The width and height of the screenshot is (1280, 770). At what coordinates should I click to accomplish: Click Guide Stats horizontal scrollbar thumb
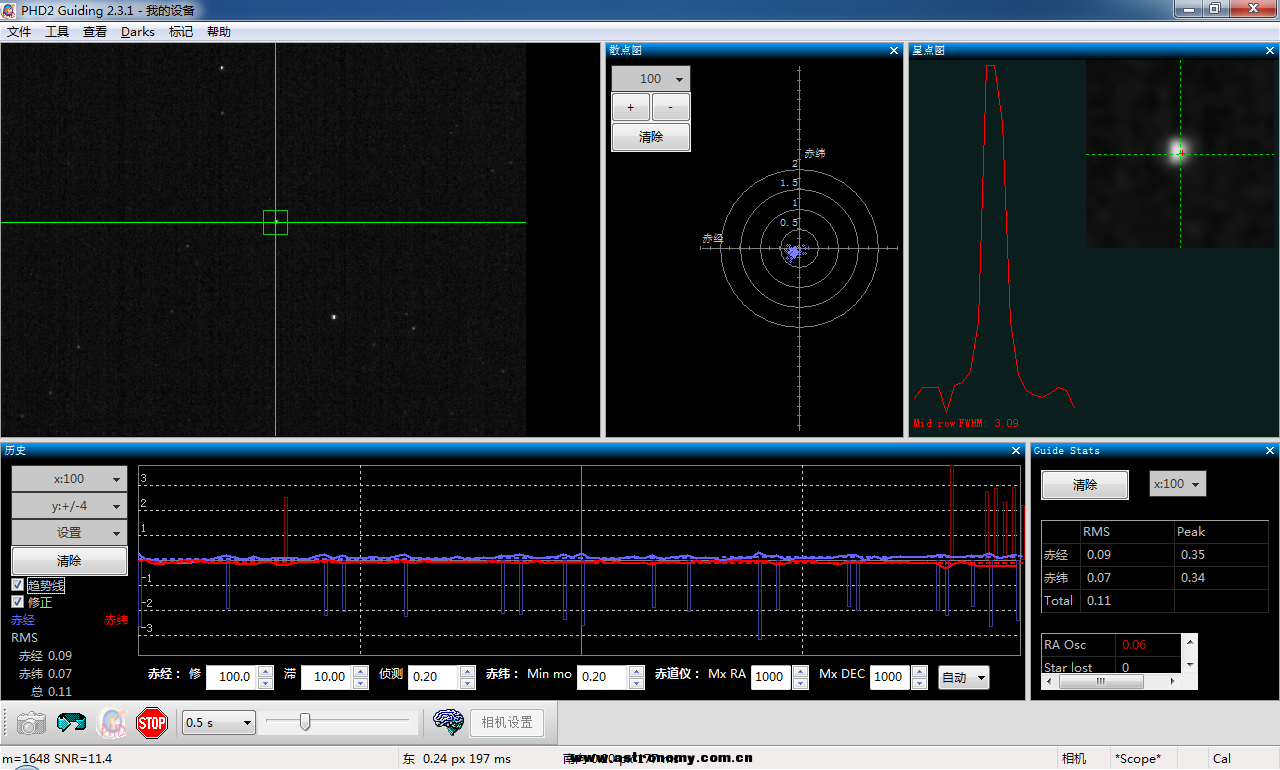(x=1101, y=682)
